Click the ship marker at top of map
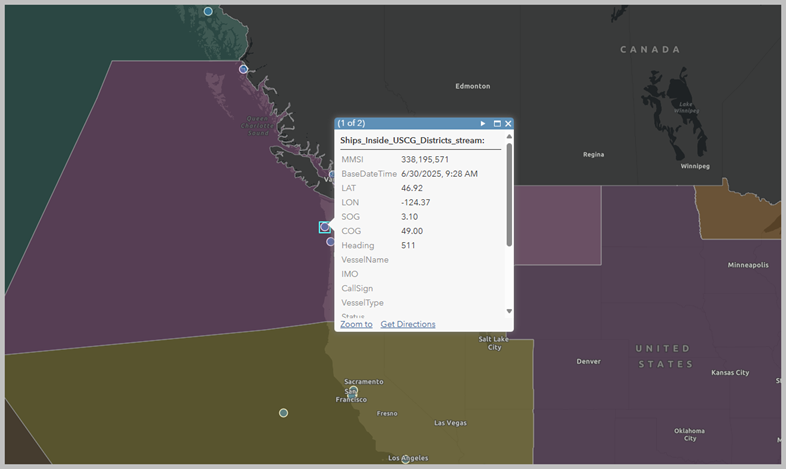Image resolution: width=786 pixels, height=470 pixels. point(208,11)
